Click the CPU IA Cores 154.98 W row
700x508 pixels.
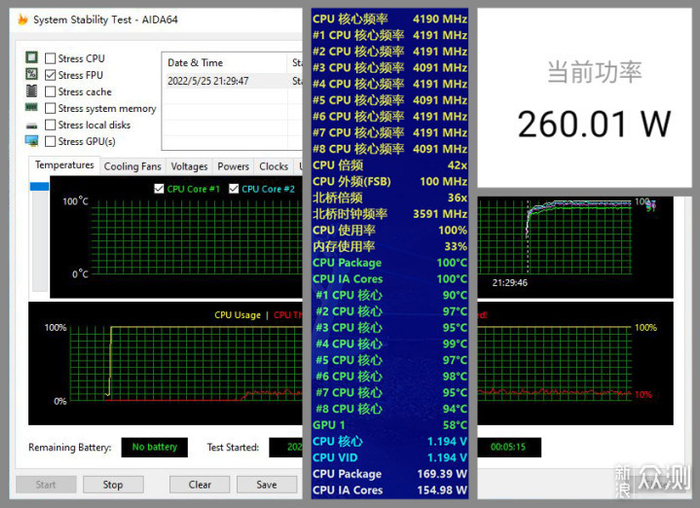coord(390,490)
